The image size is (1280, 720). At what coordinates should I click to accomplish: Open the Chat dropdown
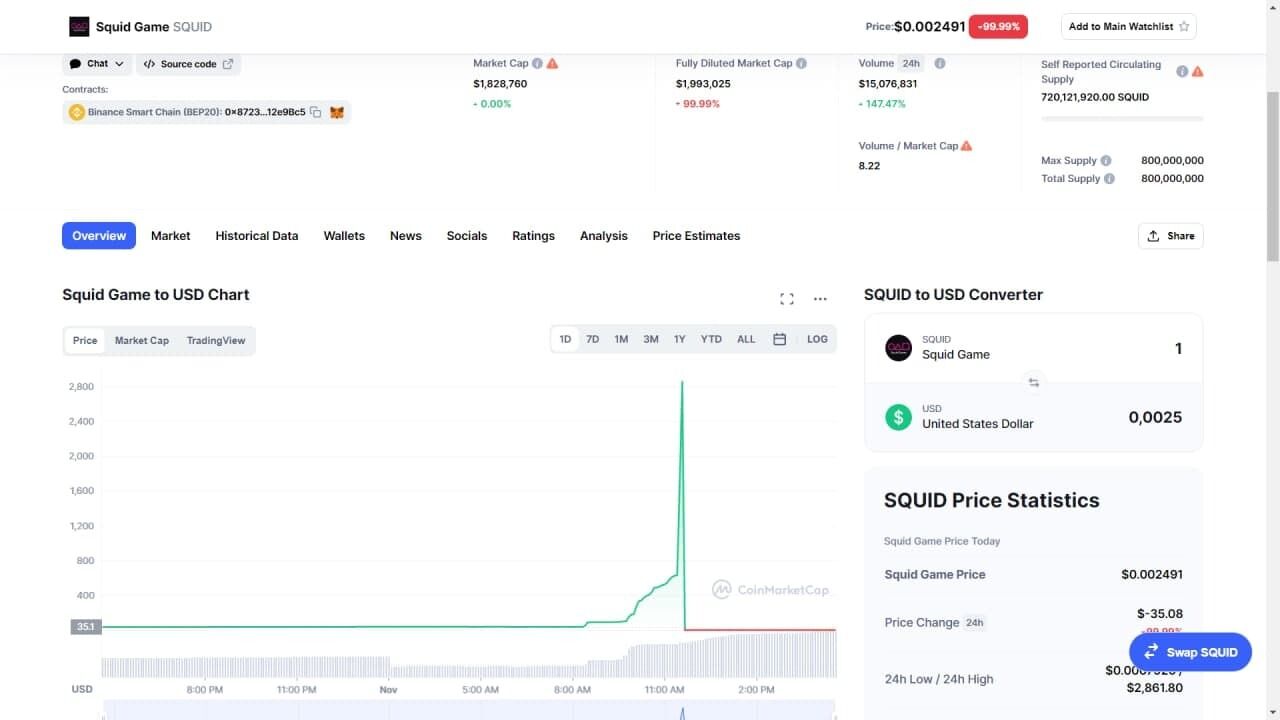pyautogui.click(x=97, y=64)
